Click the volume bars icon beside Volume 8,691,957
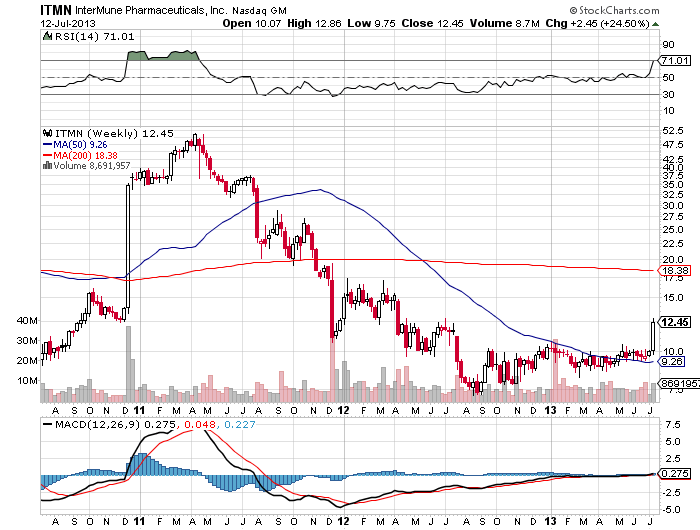Viewport: 700px width, 530px height. click(x=47, y=166)
